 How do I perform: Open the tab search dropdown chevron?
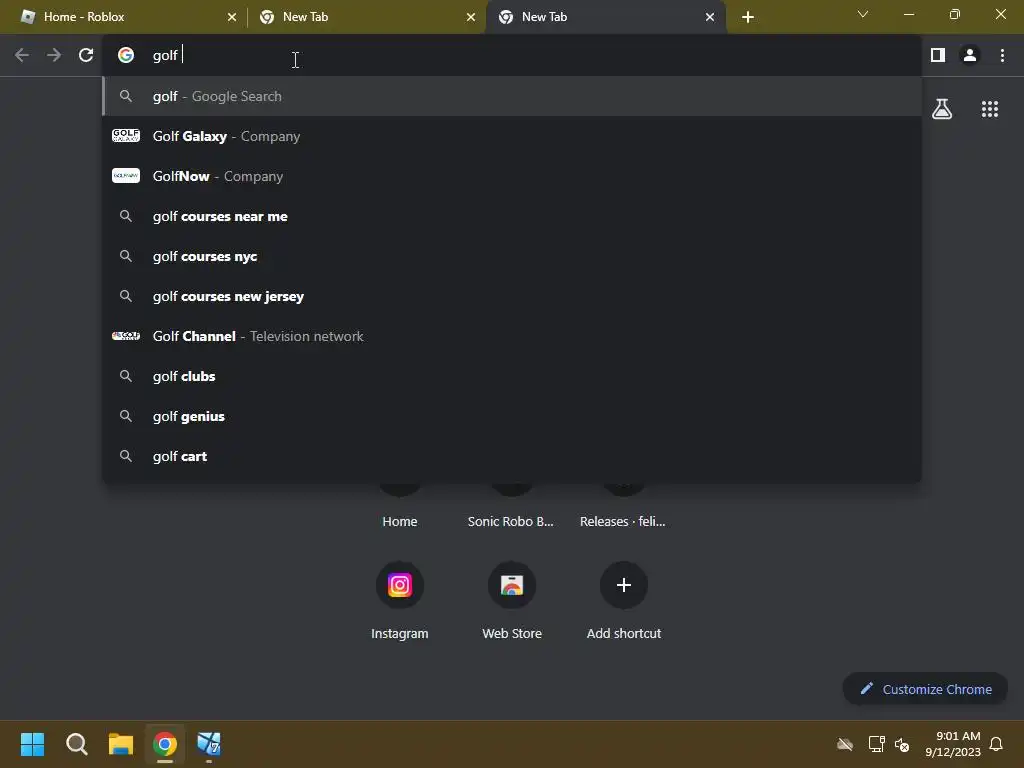(x=863, y=14)
